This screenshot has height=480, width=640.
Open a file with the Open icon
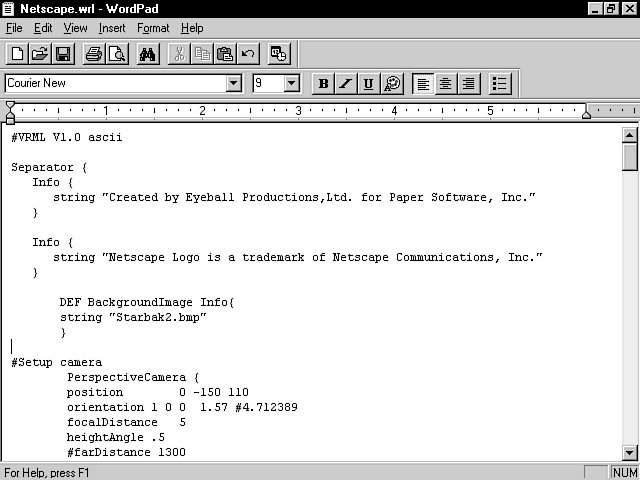[40, 54]
